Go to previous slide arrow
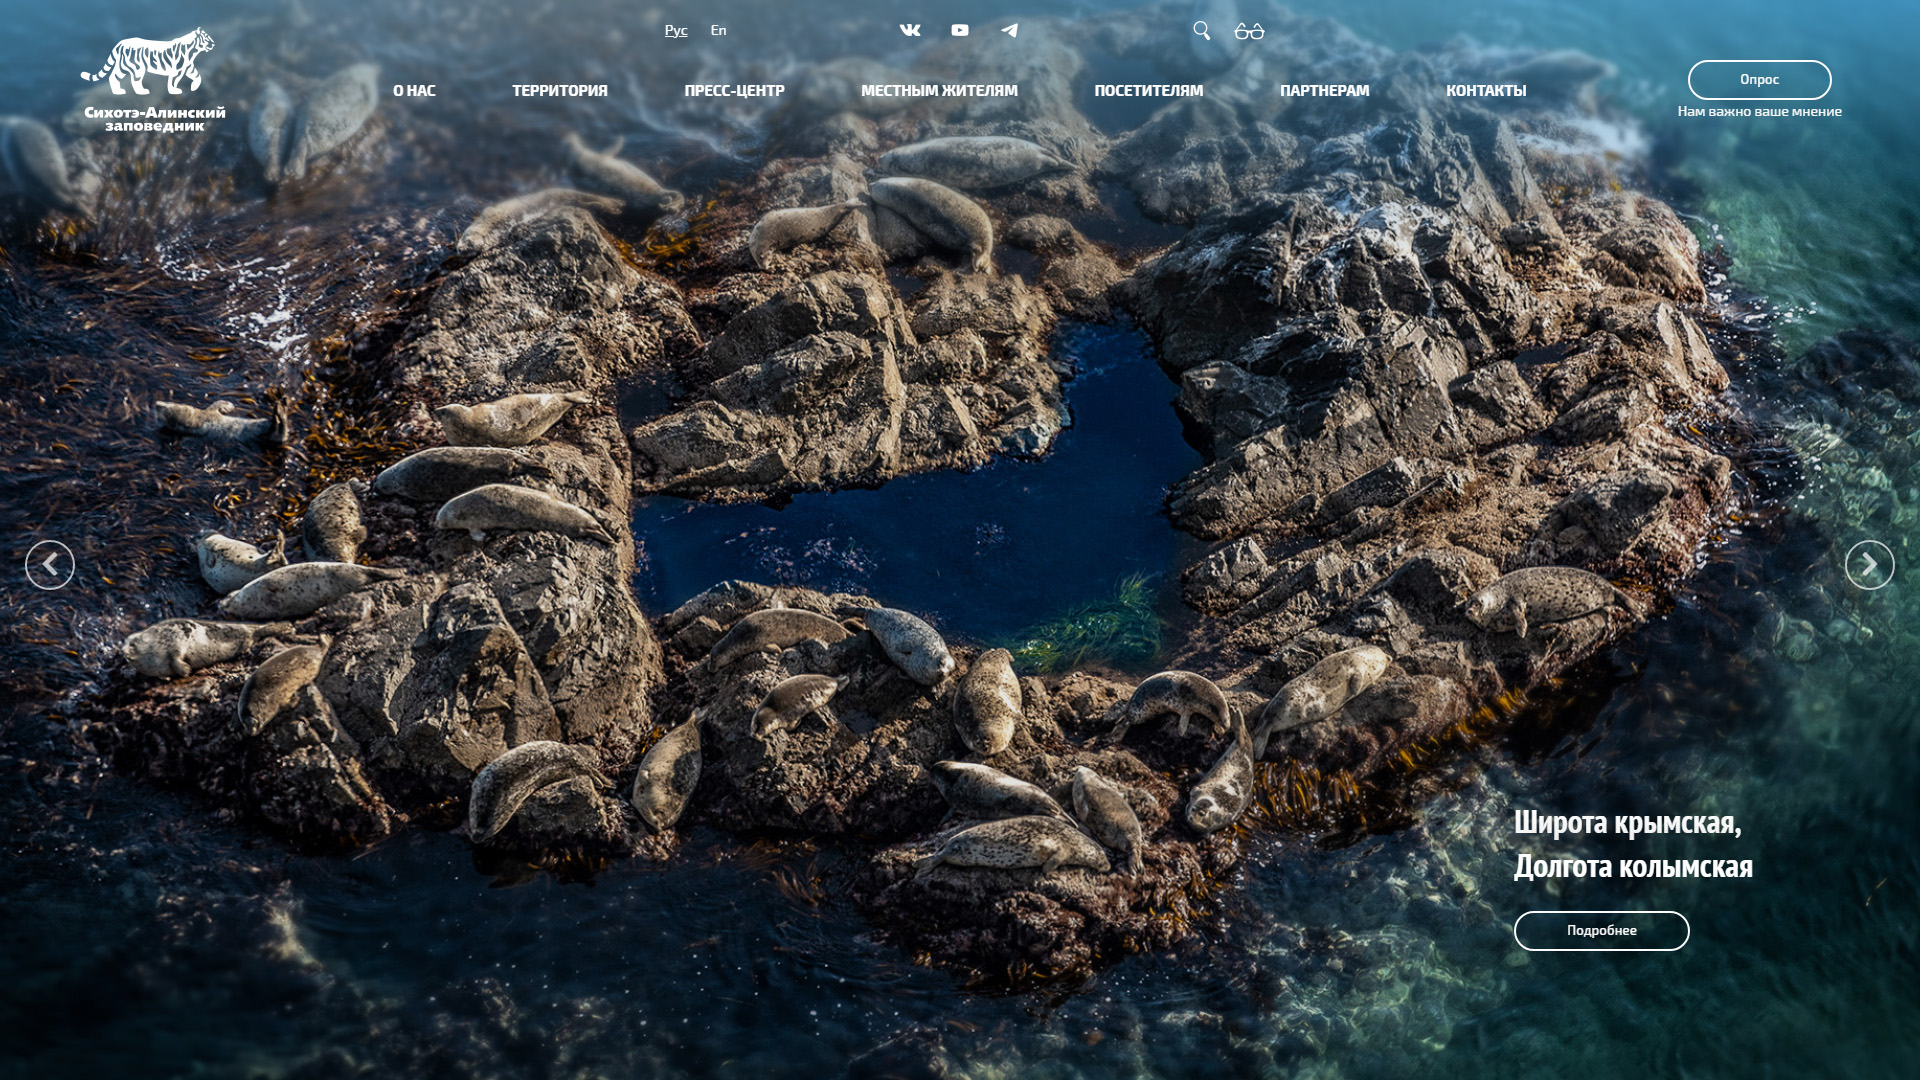The width and height of the screenshot is (1920, 1080). 50,565
